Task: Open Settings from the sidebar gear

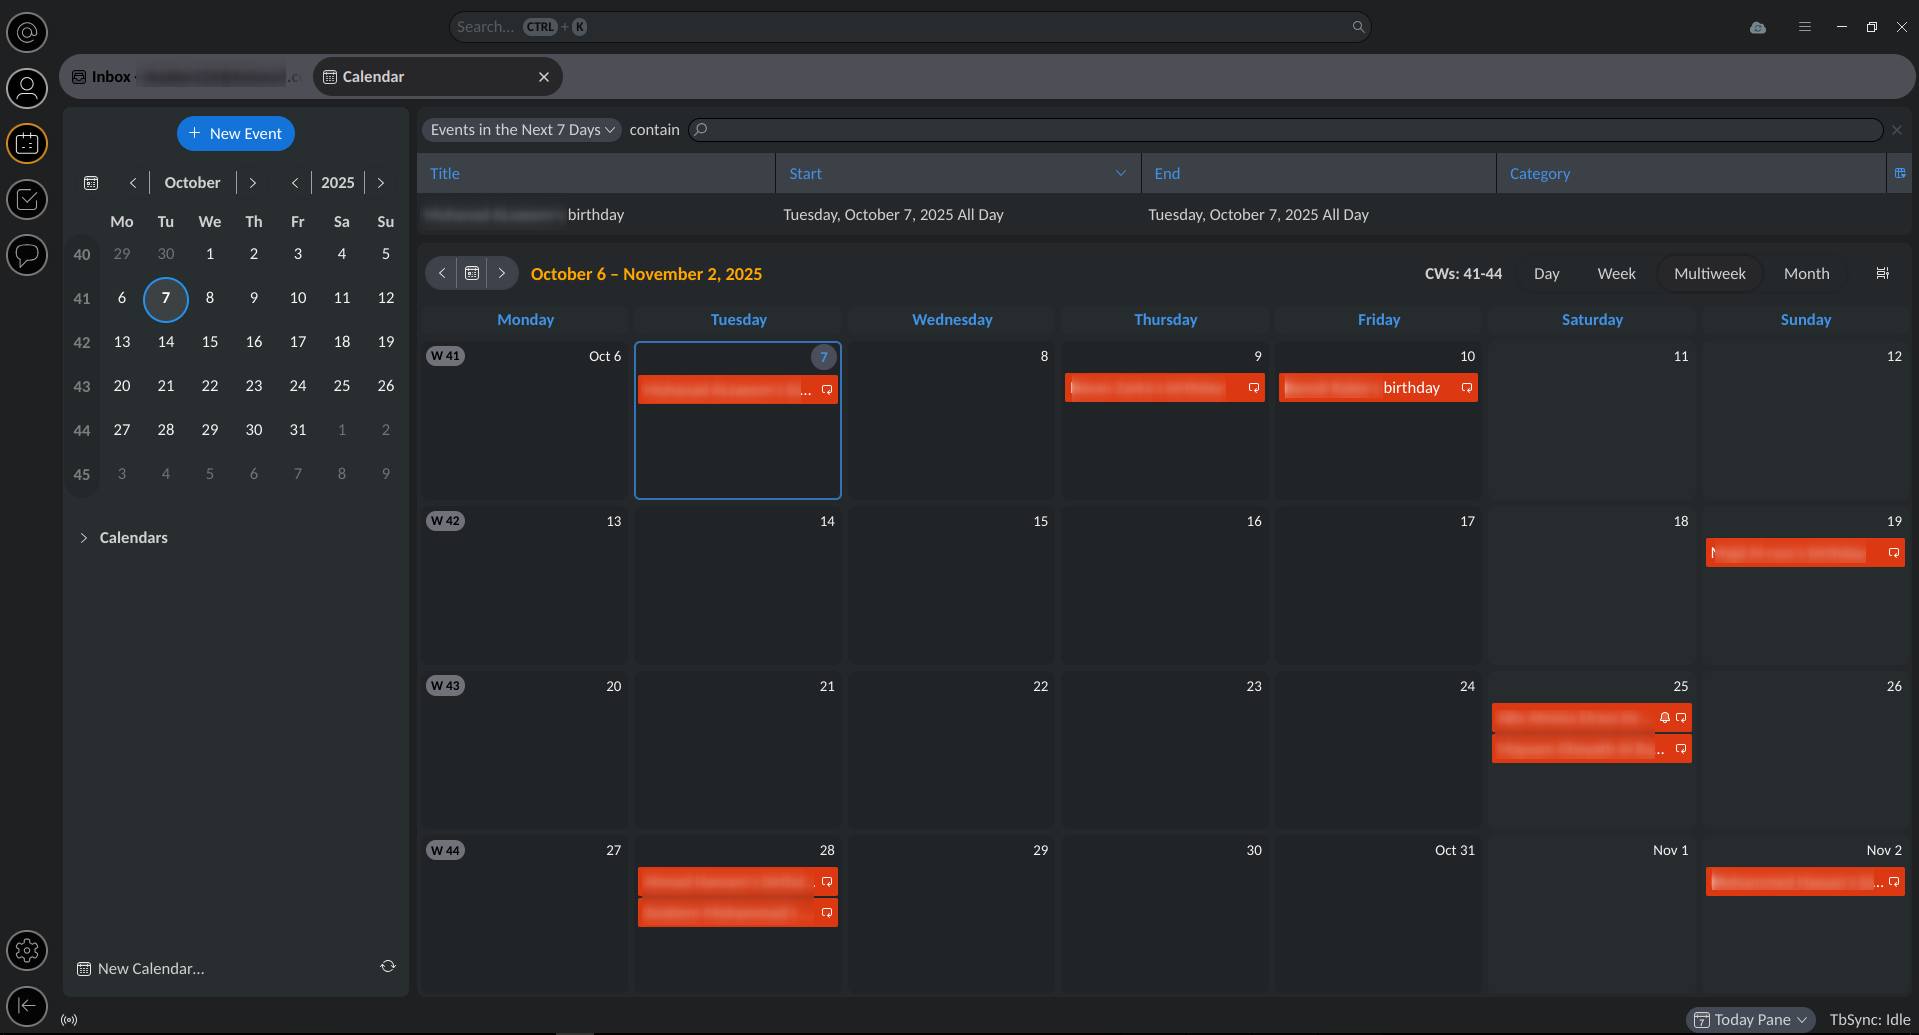Action: 27,950
